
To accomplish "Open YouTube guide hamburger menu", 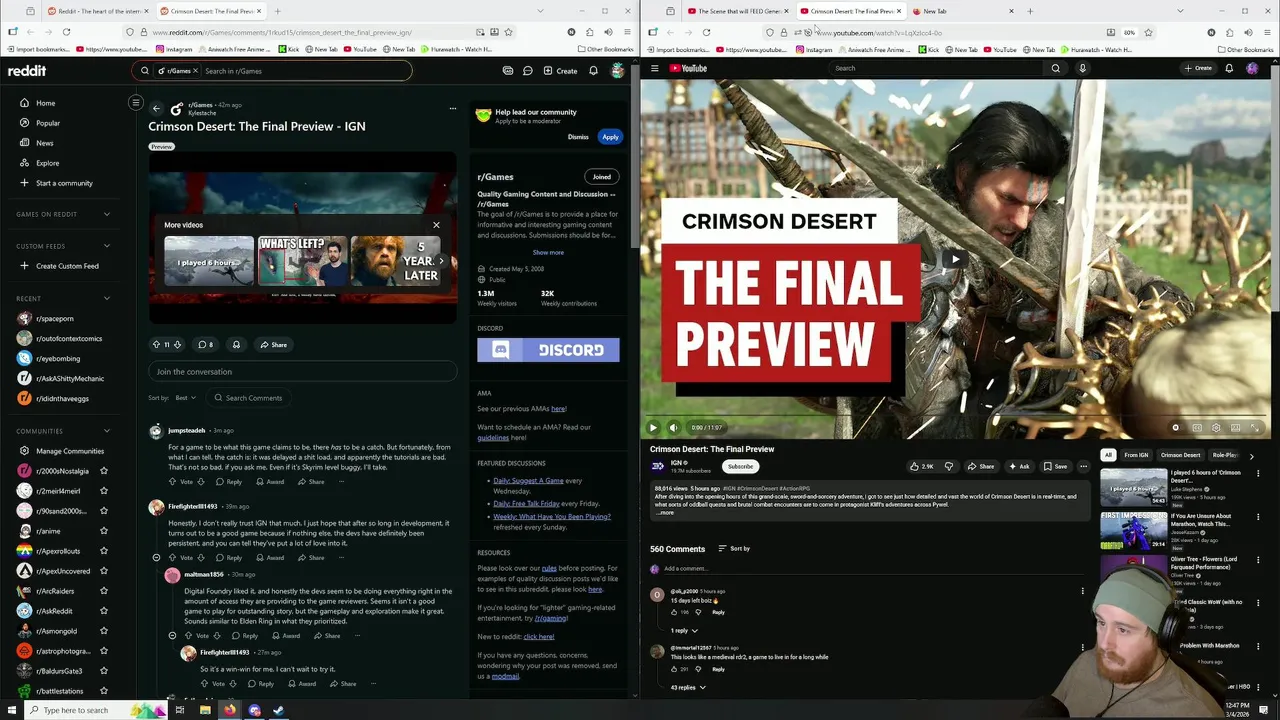I will 655,68.
